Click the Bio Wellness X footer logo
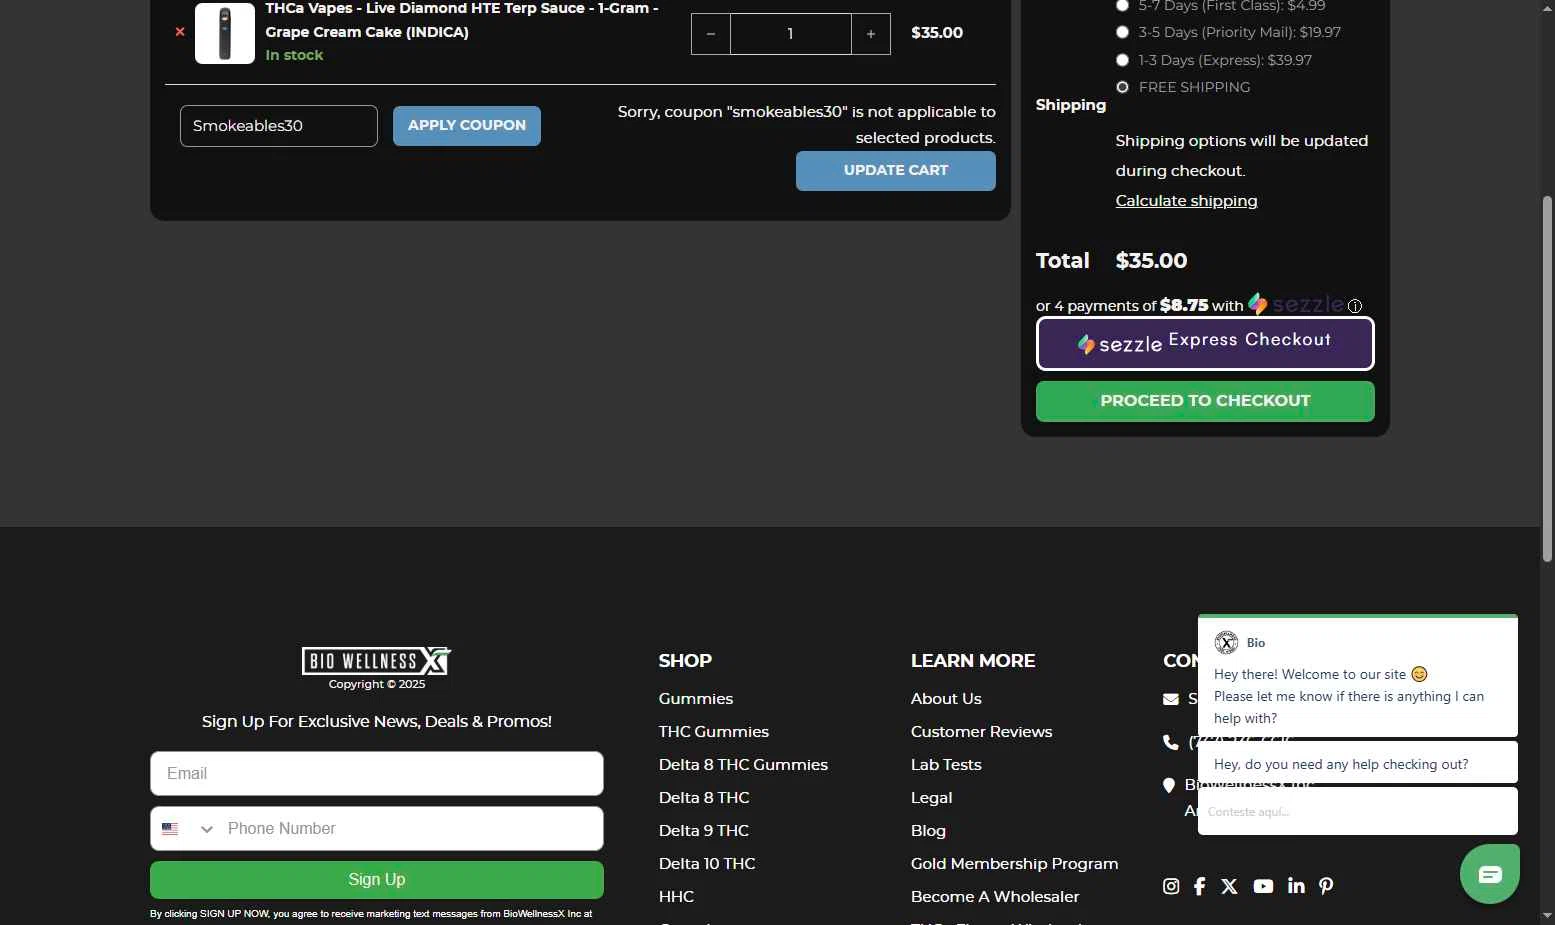This screenshot has height=925, width=1555. tap(377, 661)
